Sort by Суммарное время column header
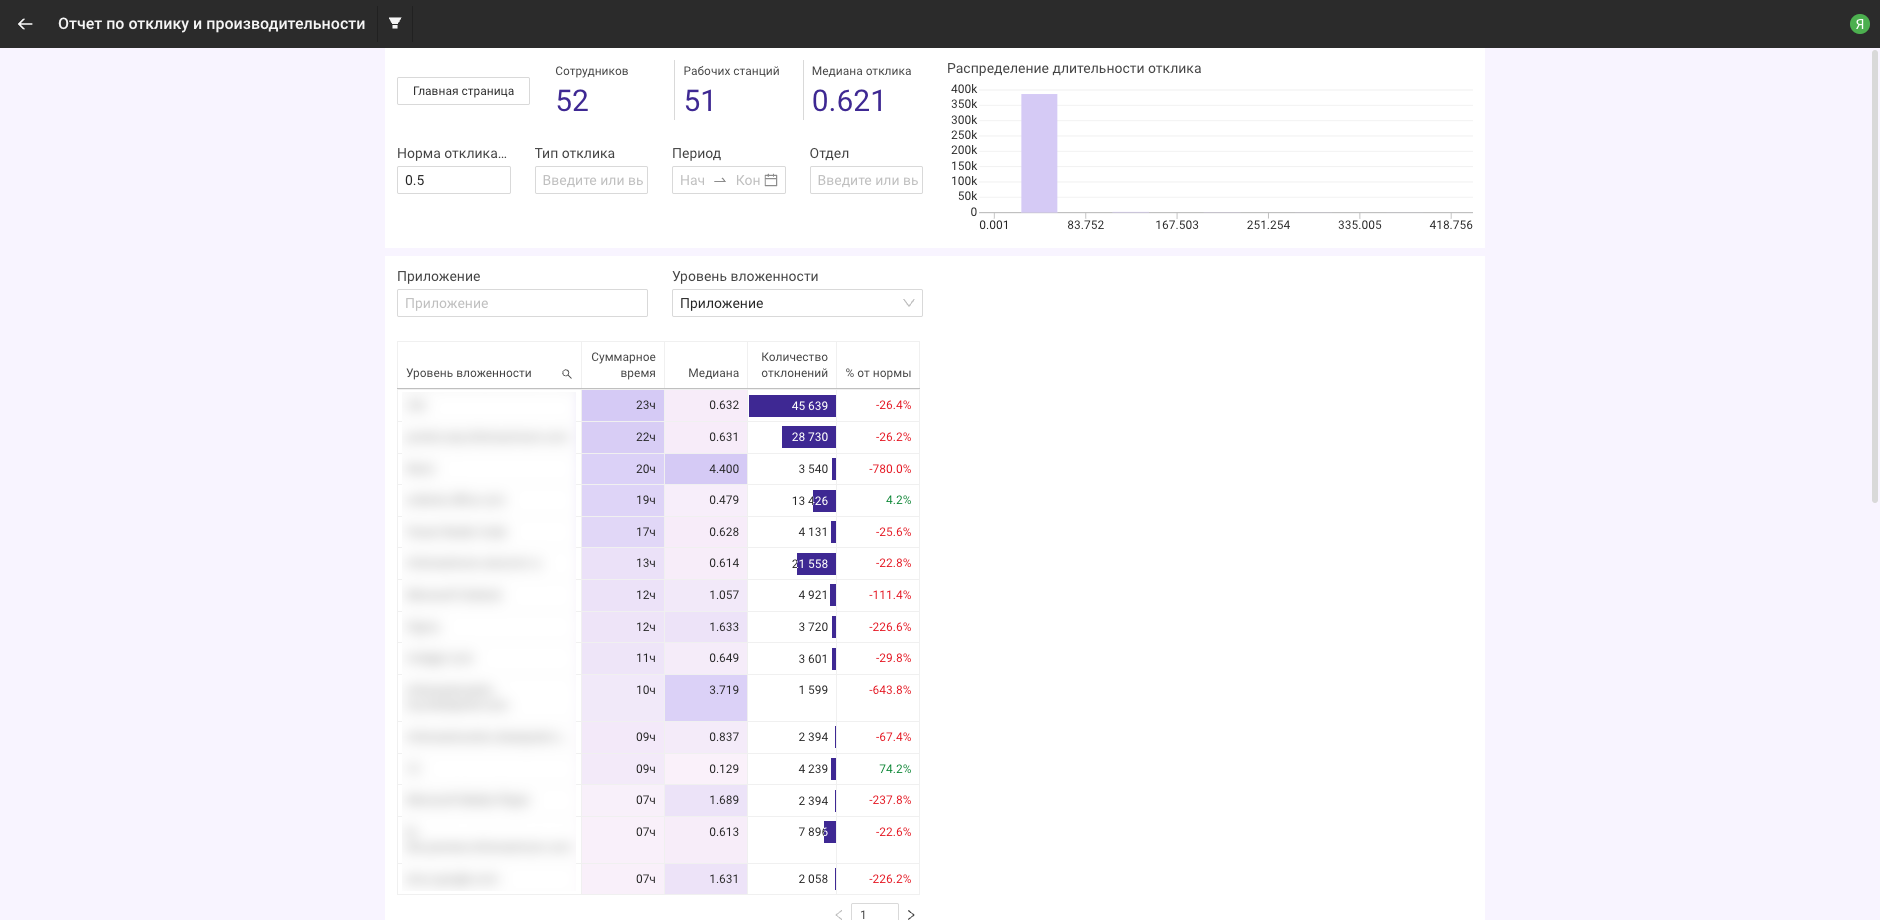1880x920 pixels. coord(623,365)
